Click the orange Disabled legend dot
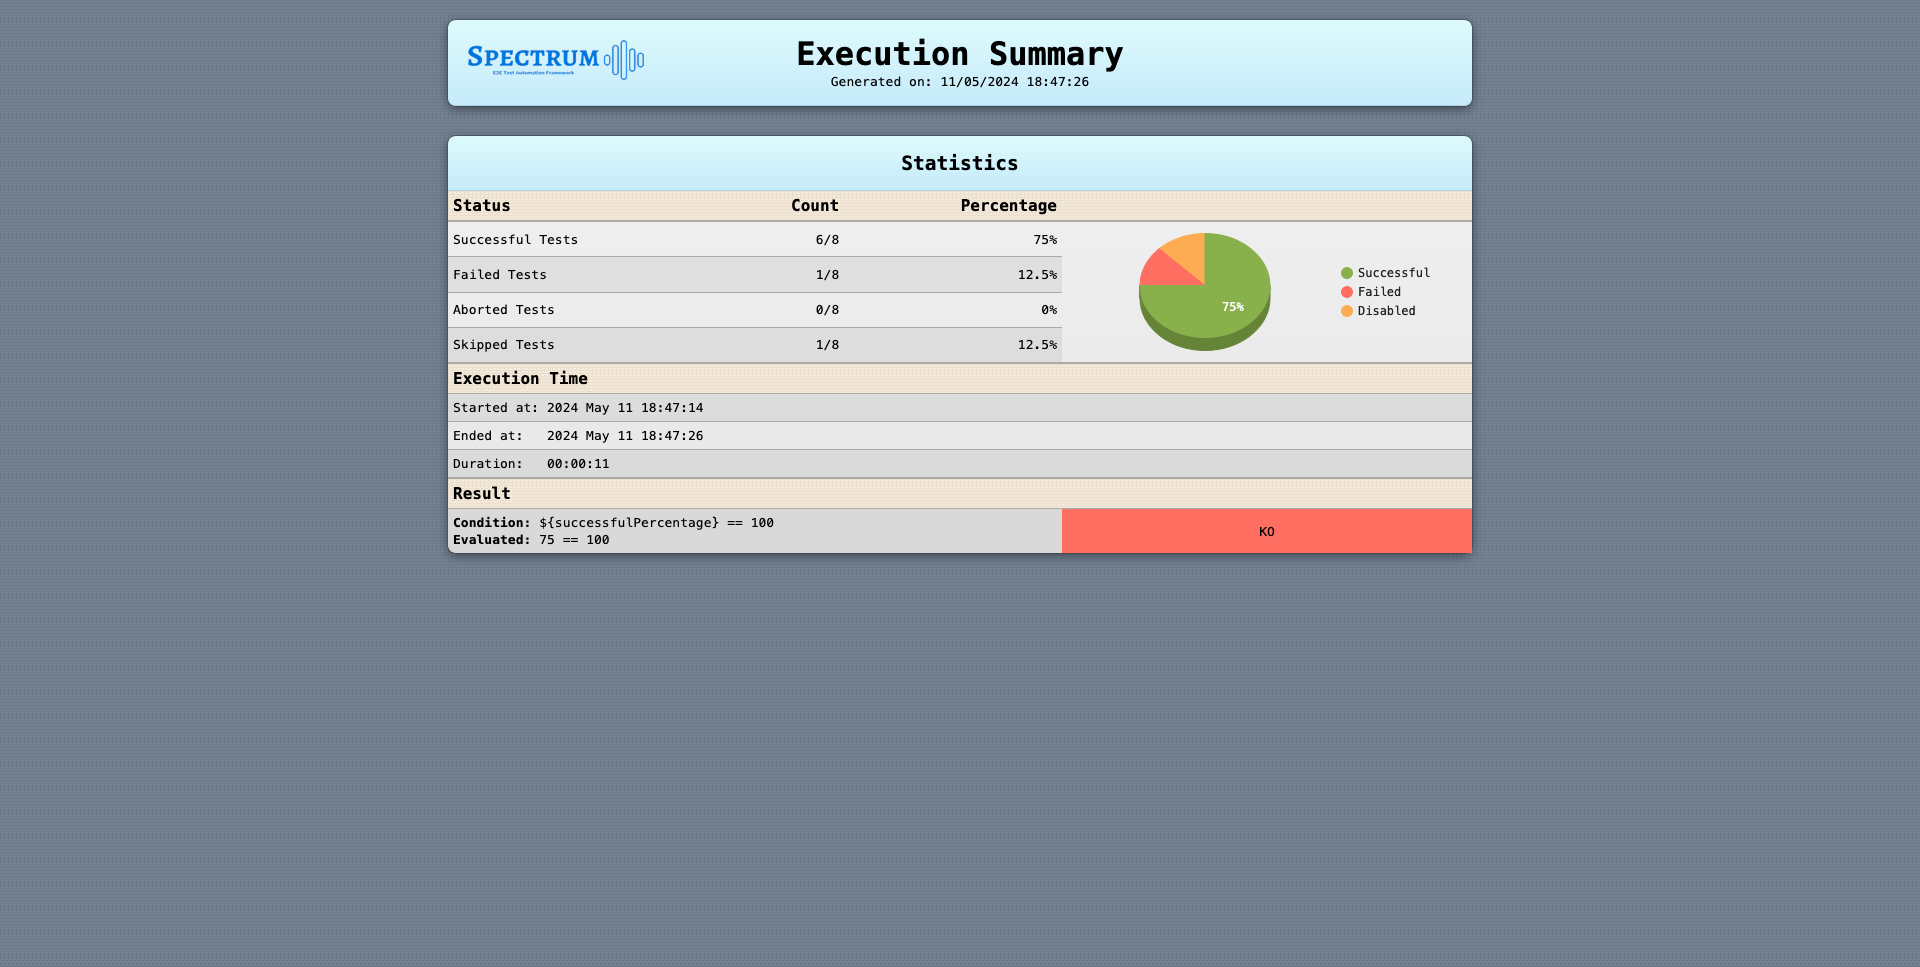This screenshot has width=1920, height=967. (1347, 311)
